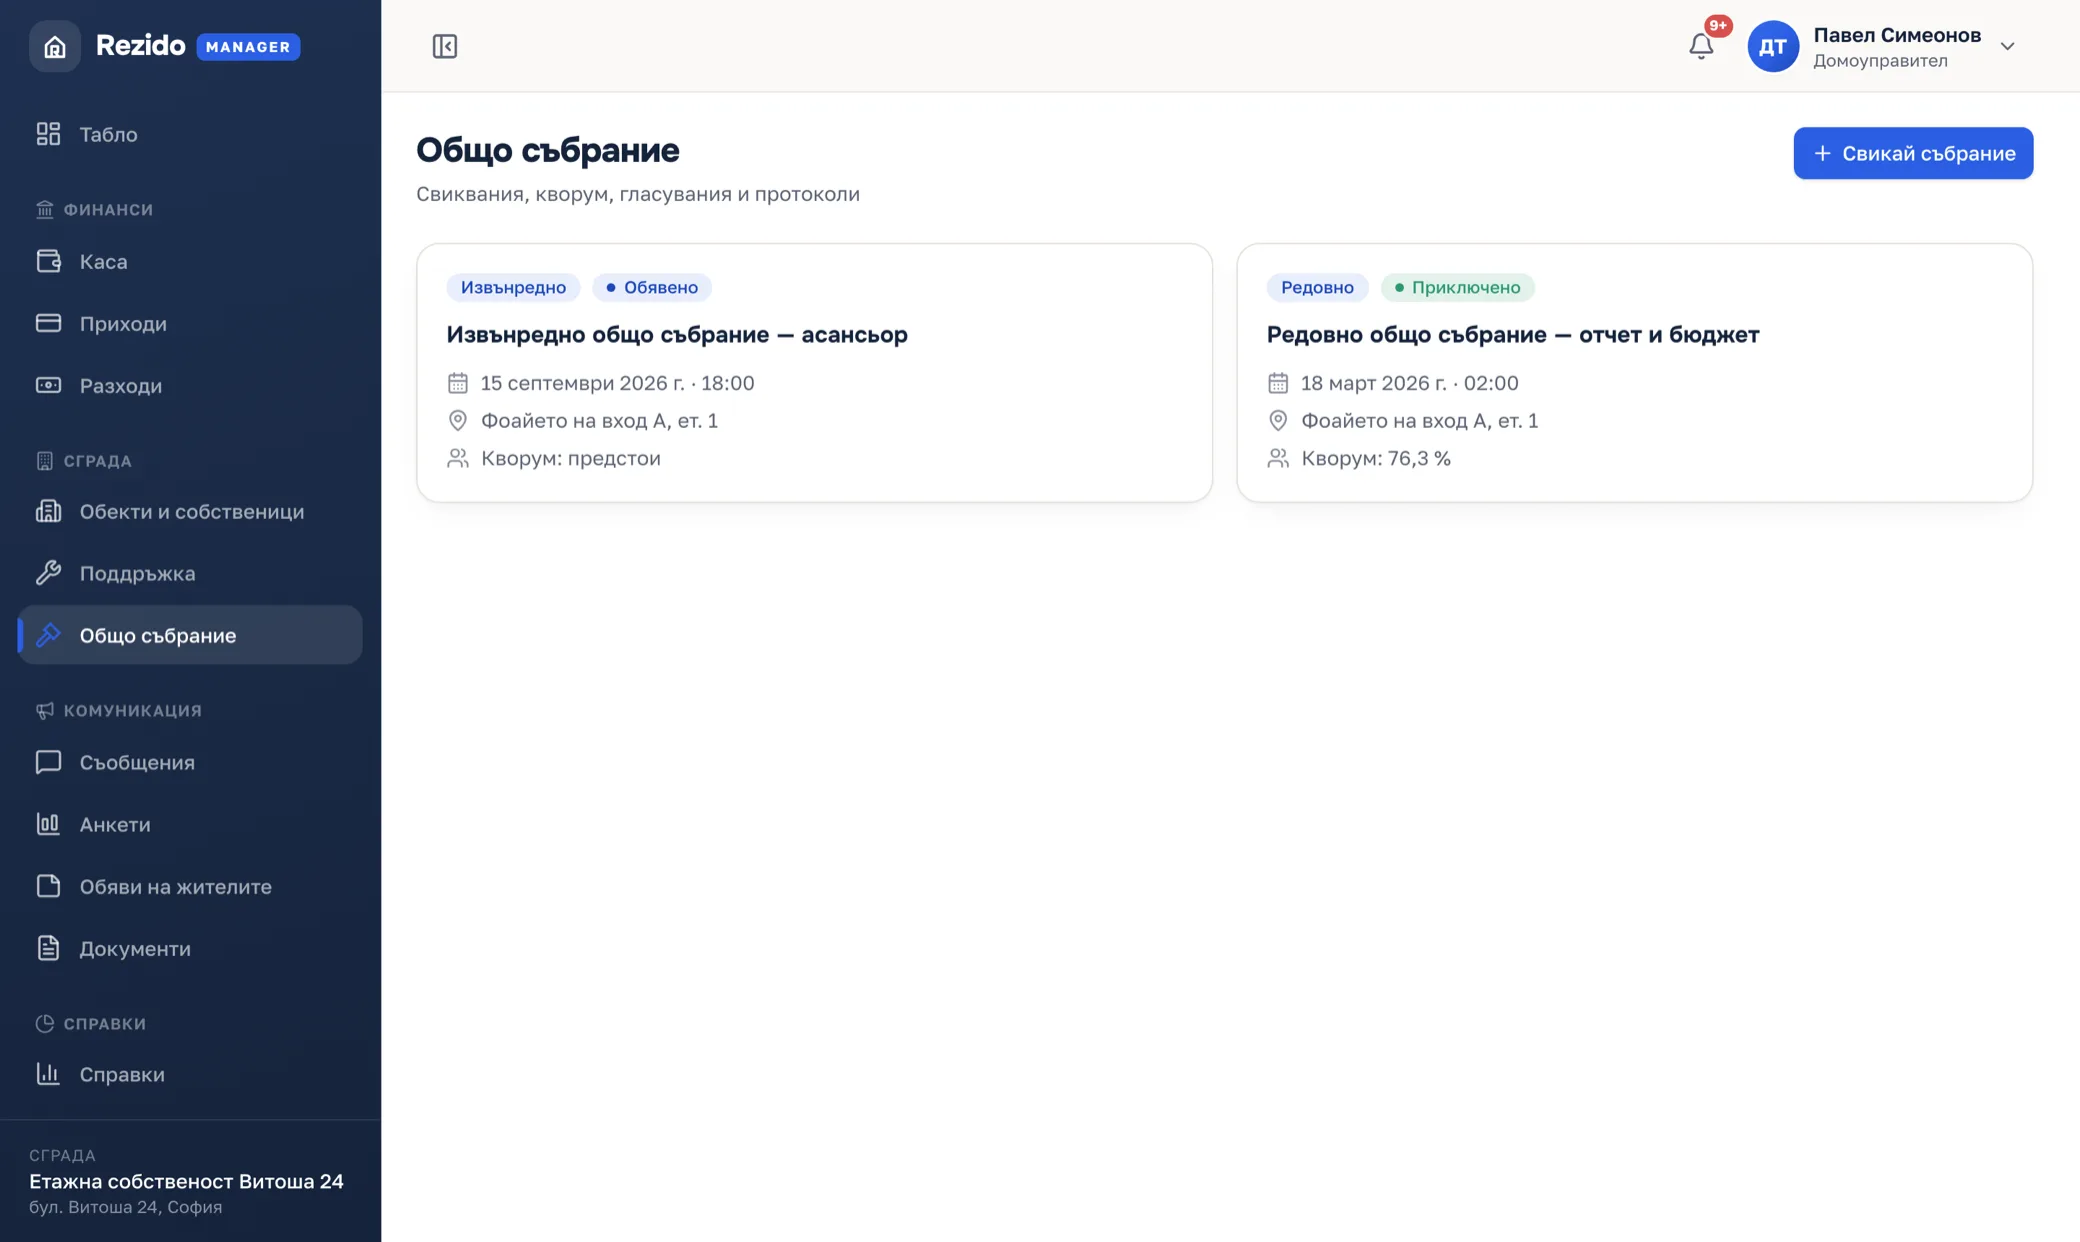Click the Съобщения chat bubble icon
Viewport: 2080px width, 1242px height.
48,762
